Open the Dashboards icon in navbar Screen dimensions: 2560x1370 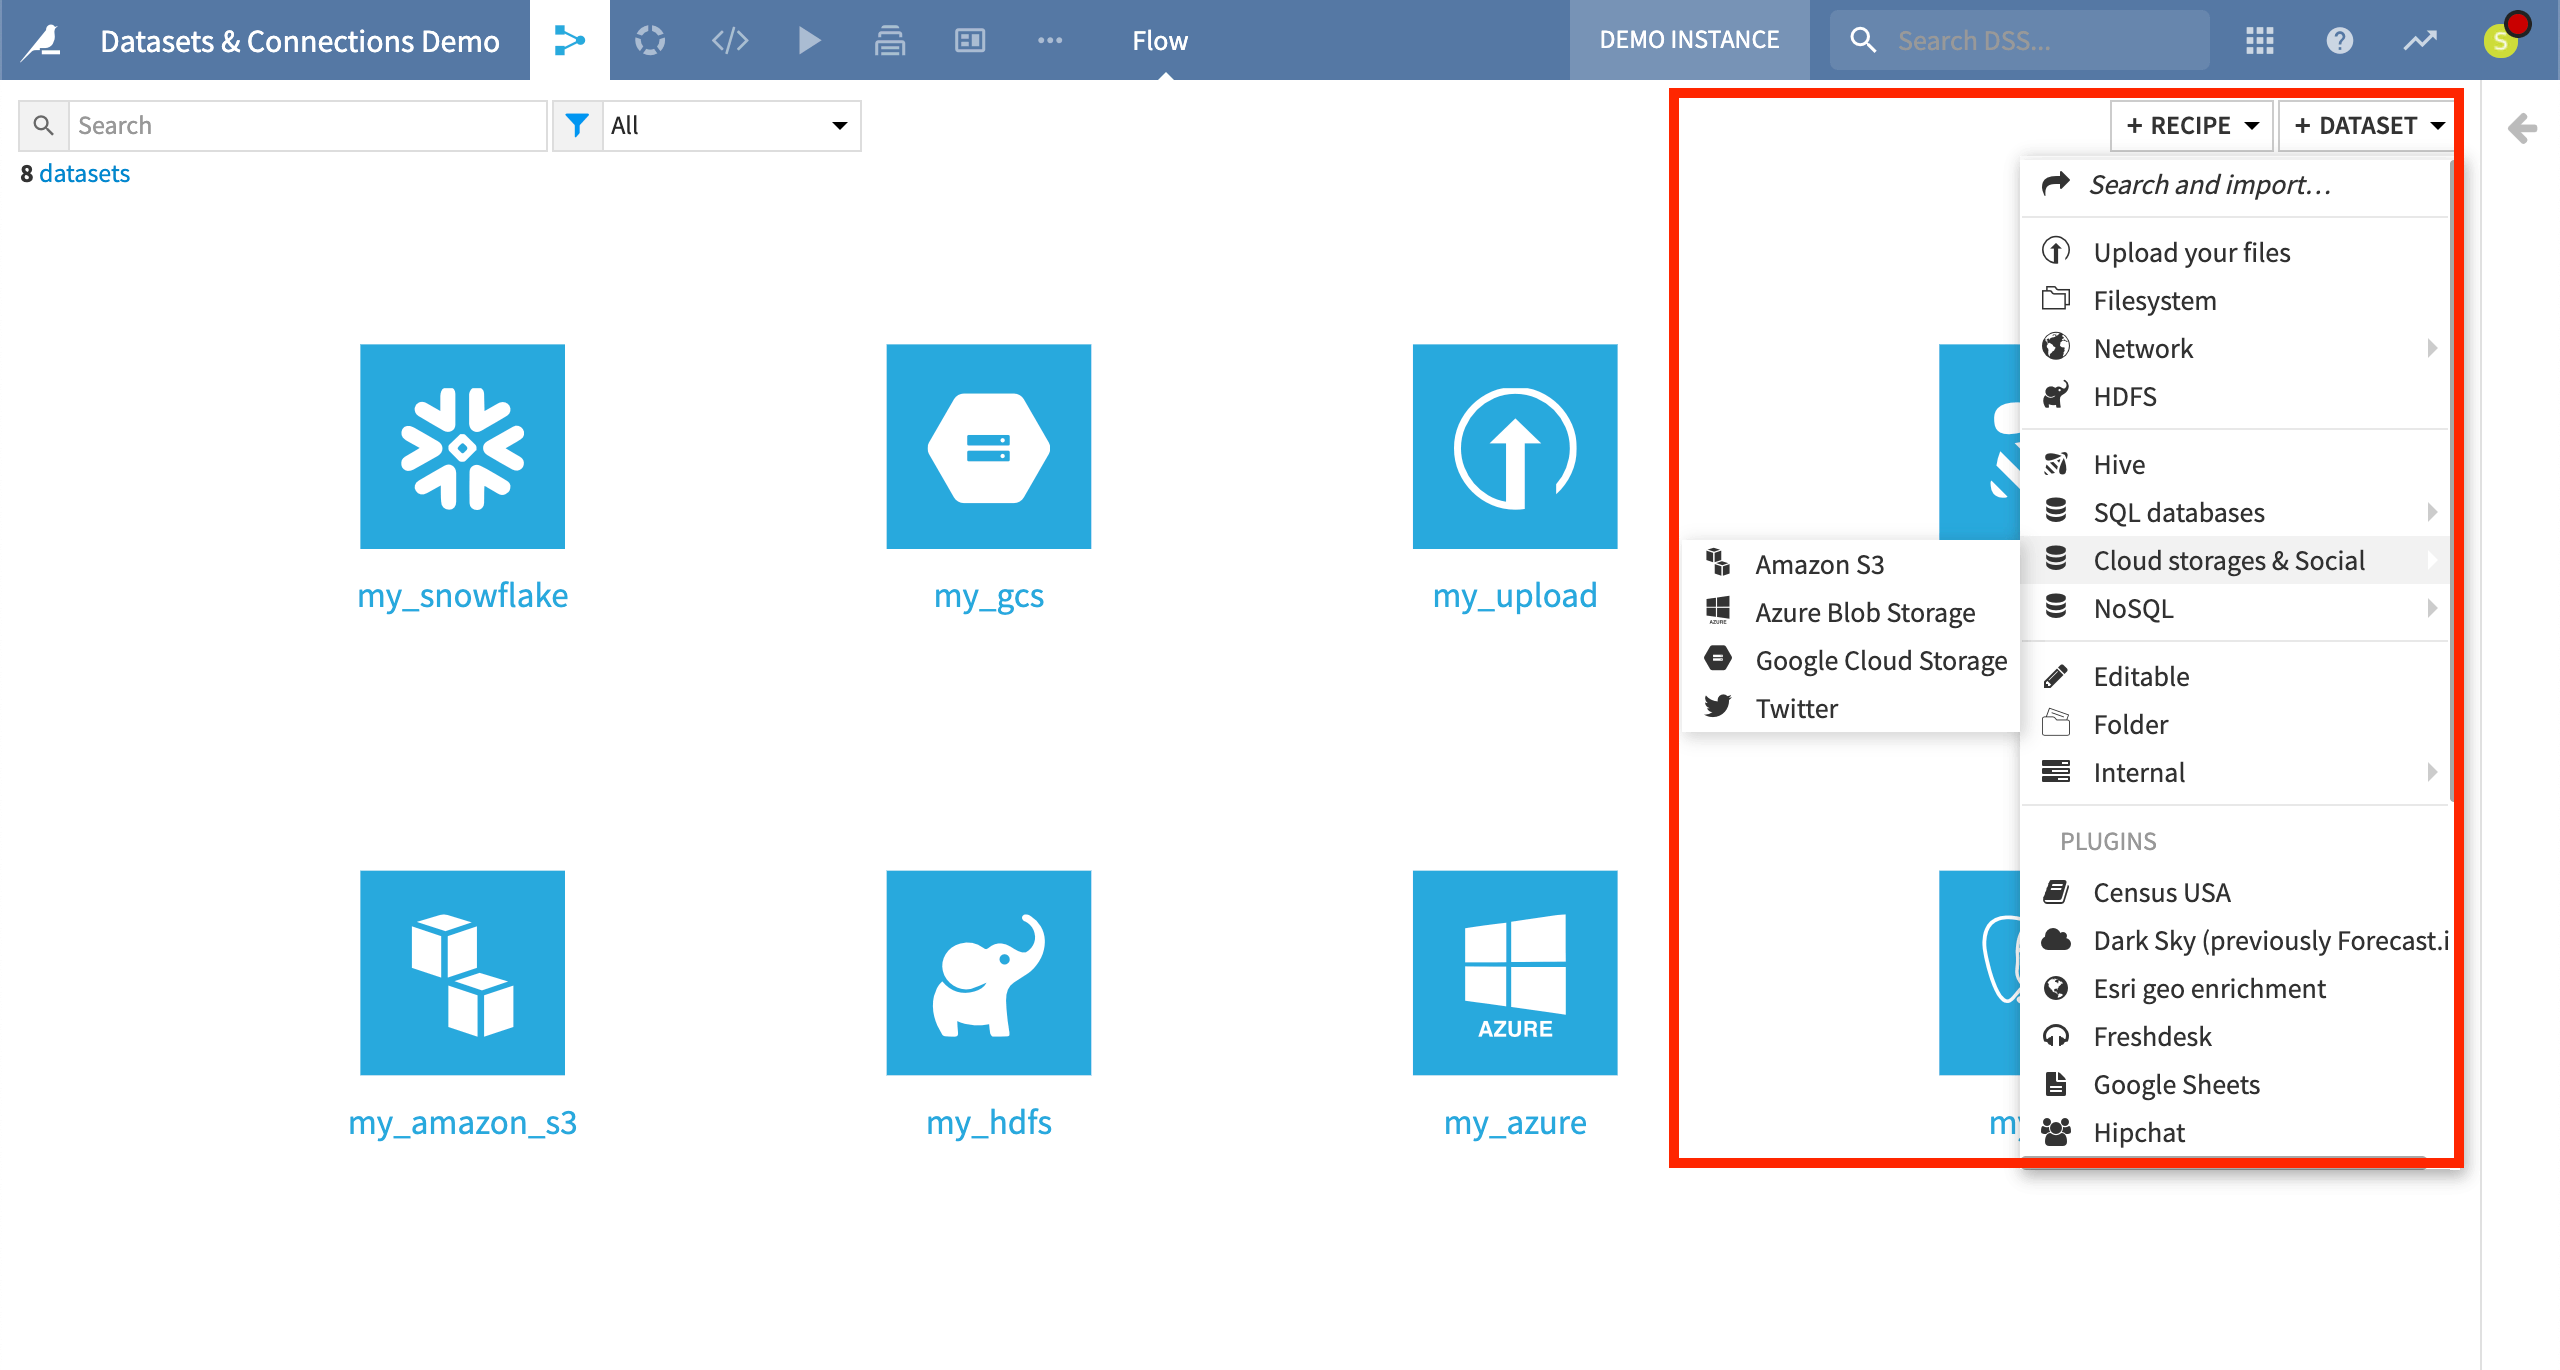pos(969,40)
